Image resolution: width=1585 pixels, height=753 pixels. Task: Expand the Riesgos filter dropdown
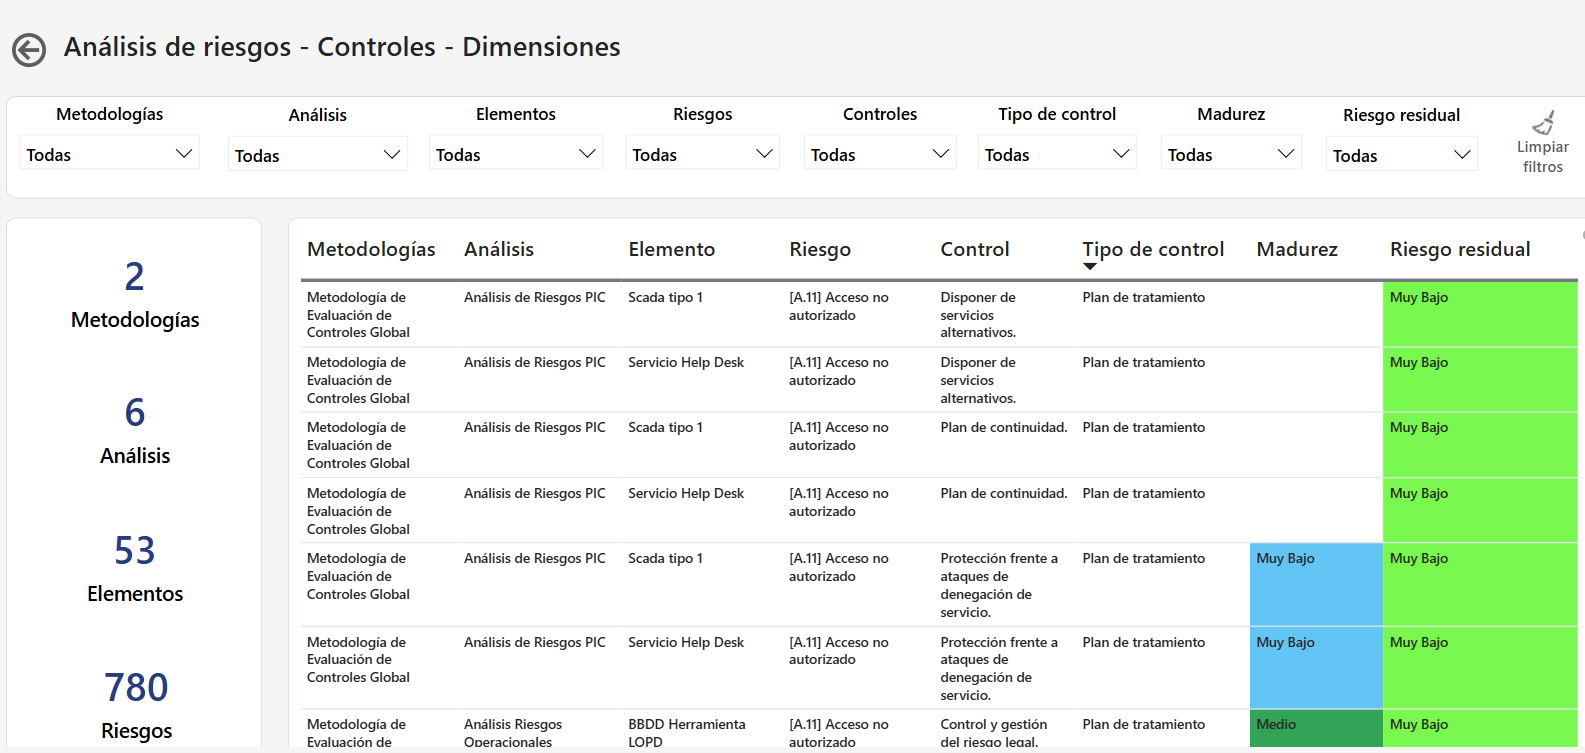(702, 154)
